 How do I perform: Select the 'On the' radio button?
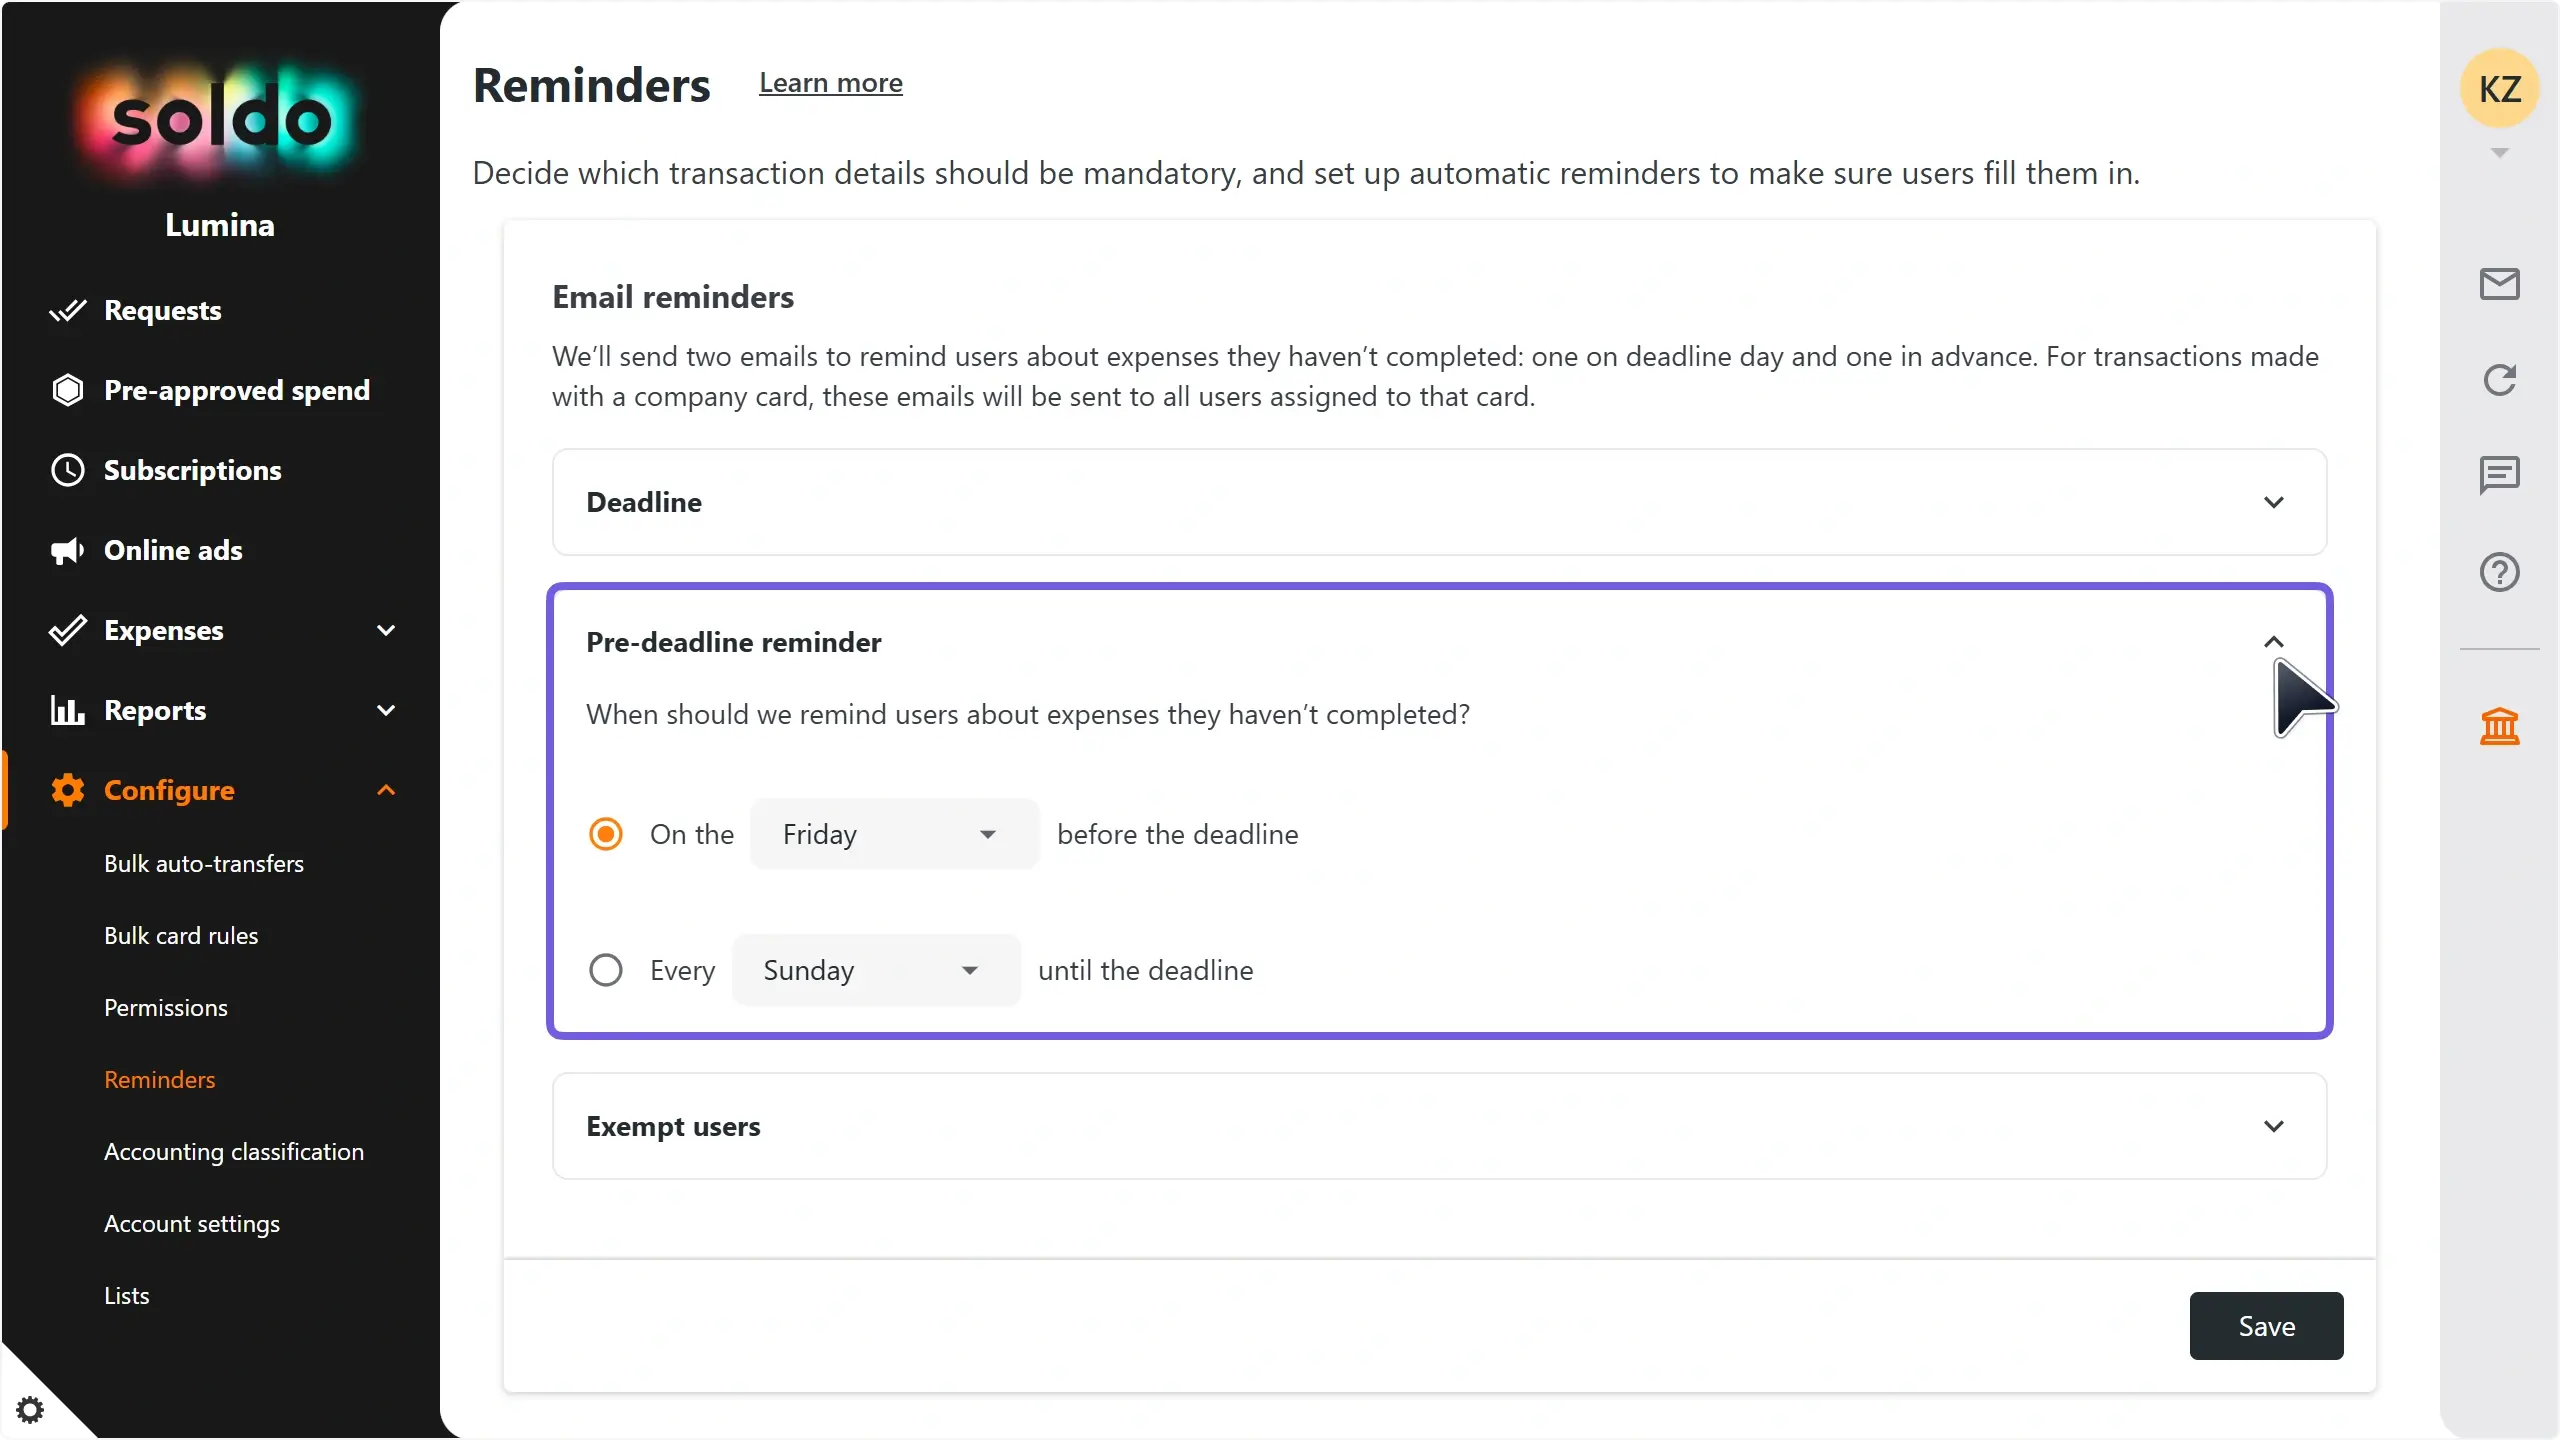click(605, 834)
